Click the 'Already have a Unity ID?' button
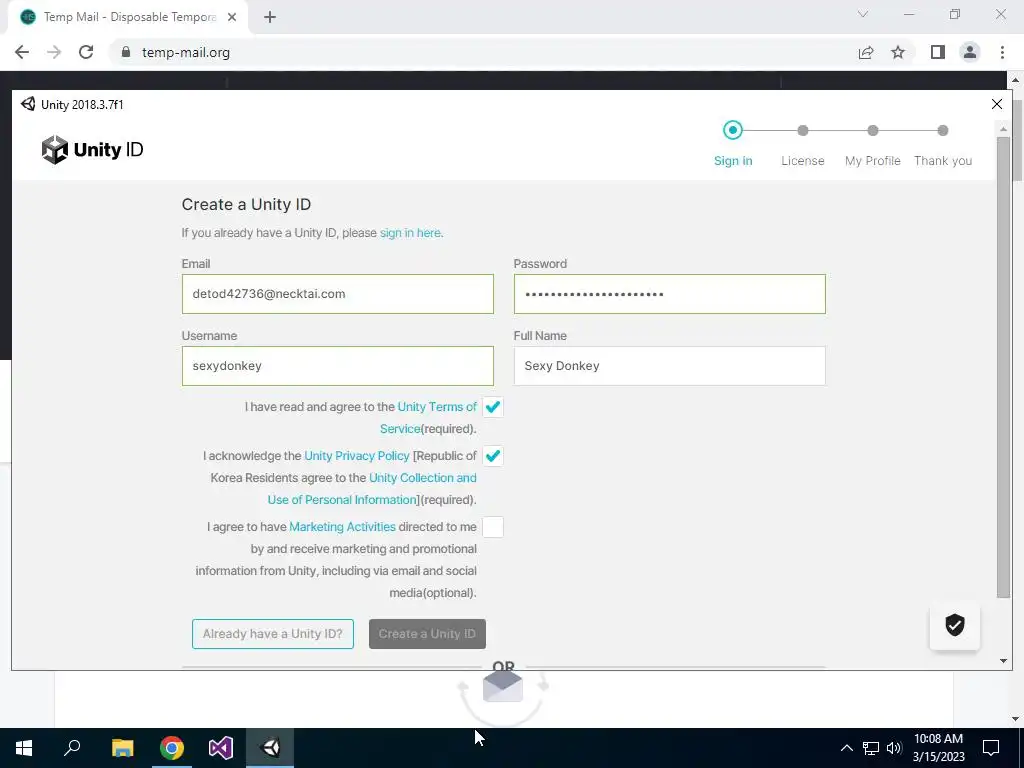The height and width of the screenshot is (768, 1024). pyautogui.click(x=273, y=634)
